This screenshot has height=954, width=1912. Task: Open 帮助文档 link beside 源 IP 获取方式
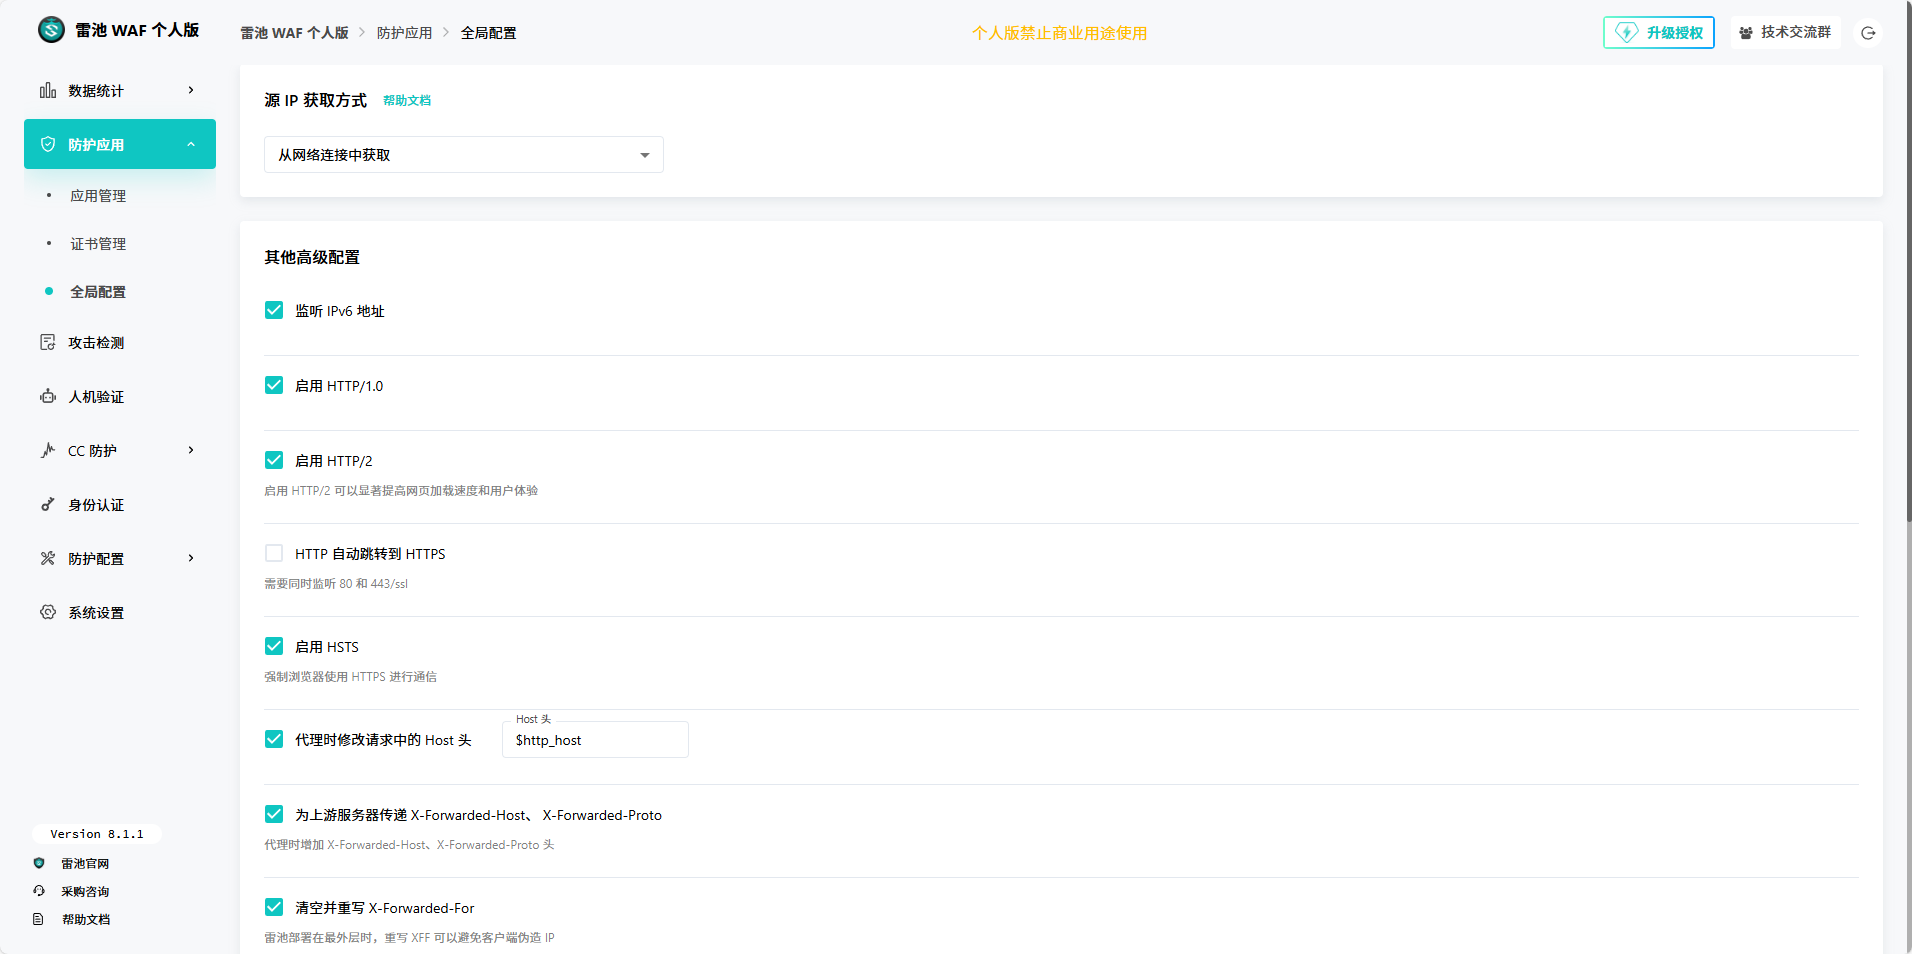[407, 100]
